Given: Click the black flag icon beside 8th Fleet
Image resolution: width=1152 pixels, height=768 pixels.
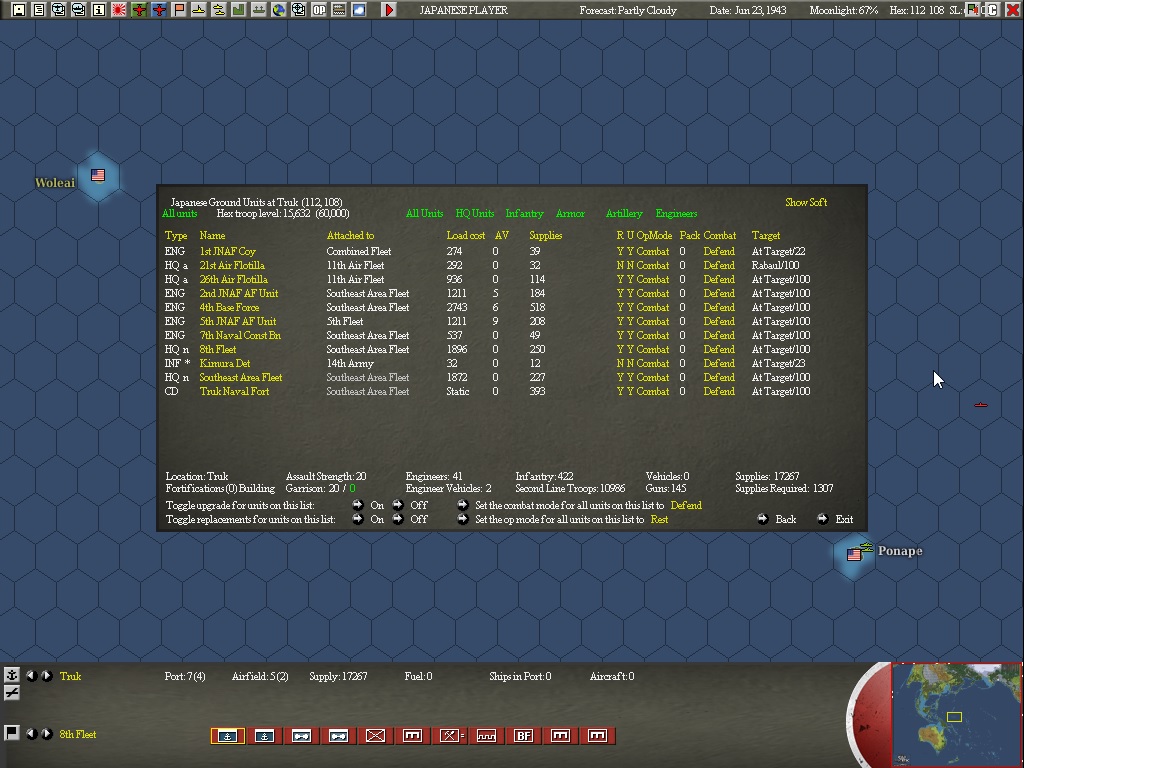Looking at the screenshot, I should click(x=11, y=733).
